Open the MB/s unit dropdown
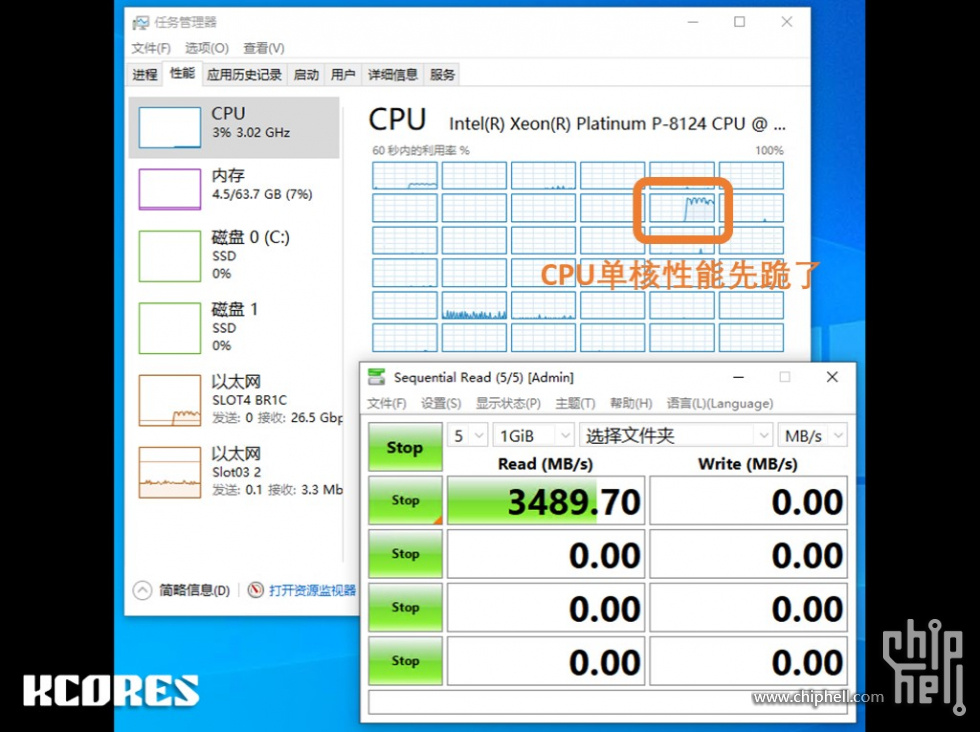This screenshot has height=732, width=980. coord(812,436)
